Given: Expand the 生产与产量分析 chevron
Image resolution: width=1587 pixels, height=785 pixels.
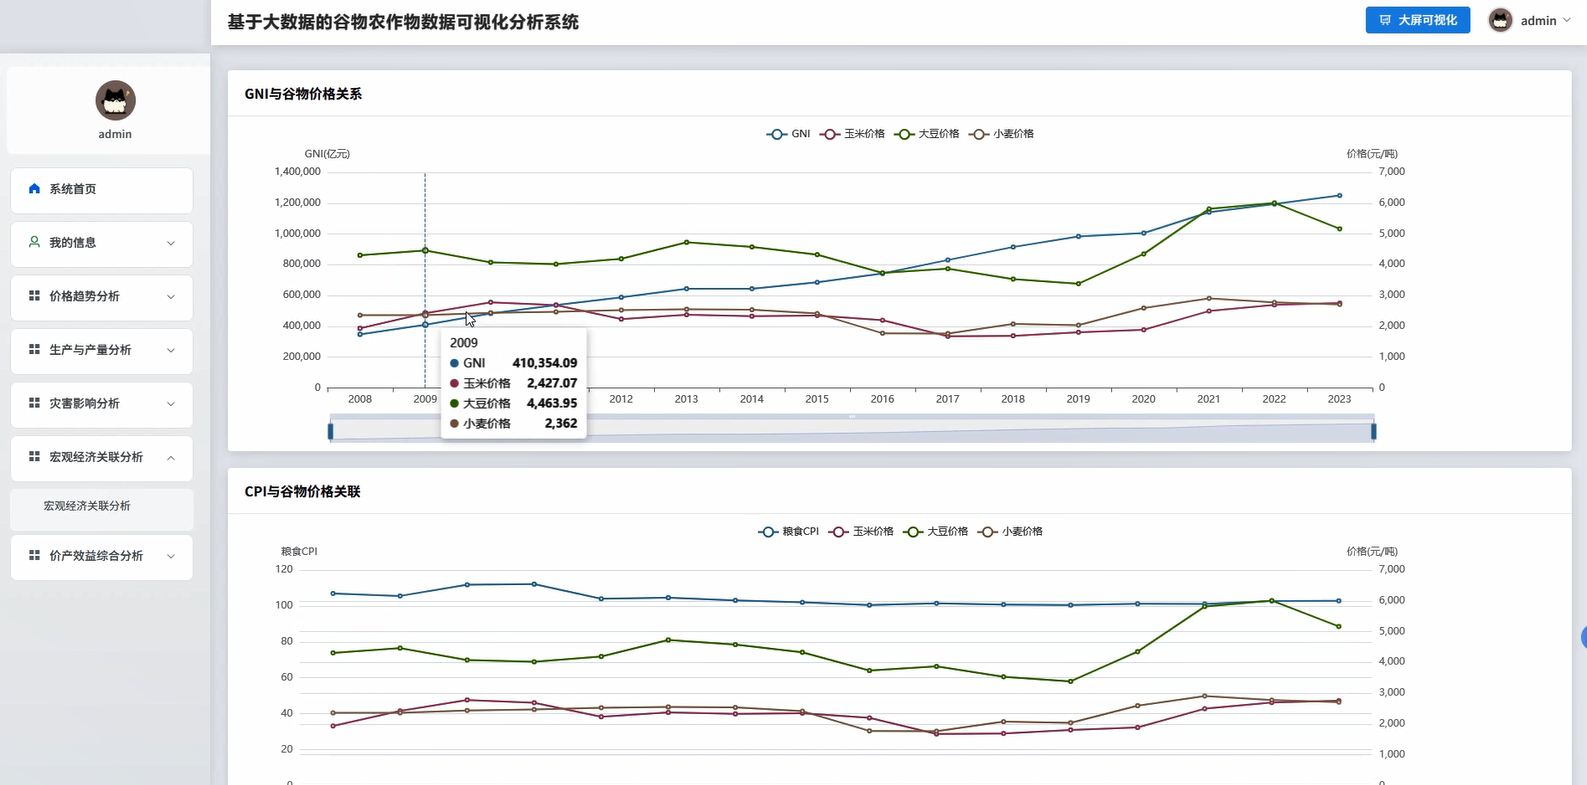Looking at the screenshot, I should [171, 350].
